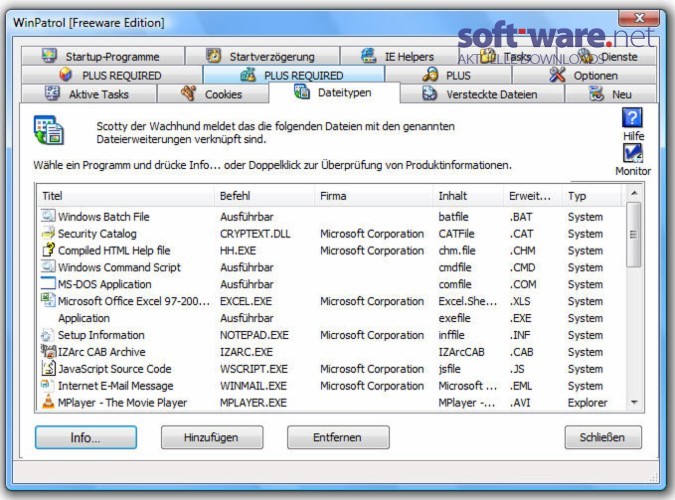Sort list by Inhalt column header
Image resolution: width=675 pixels, height=500 pixels.
468,196
